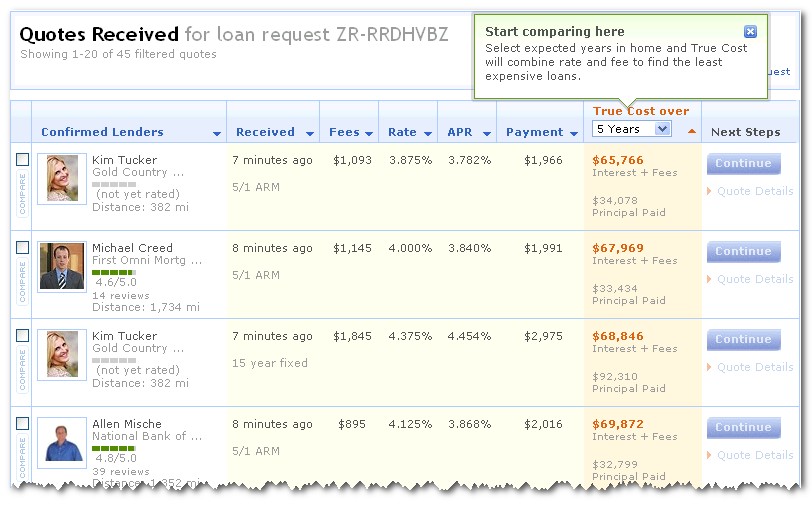Sort quotes by Rate column arrow
The width and height of the screenshot is (812, 507).
(x=427, y=133)
